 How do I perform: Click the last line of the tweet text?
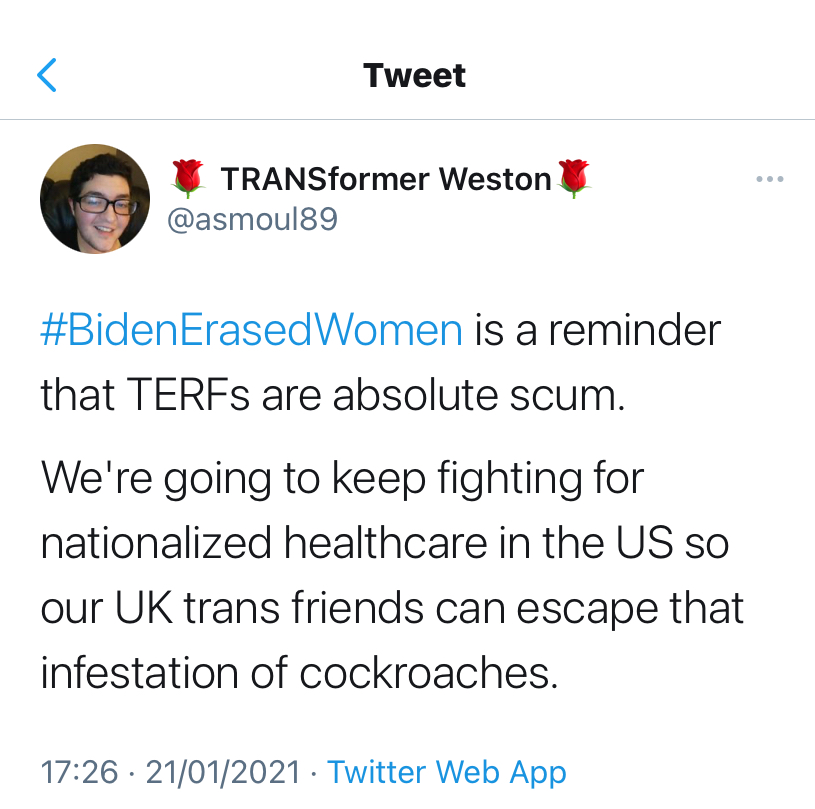point(298,673)
